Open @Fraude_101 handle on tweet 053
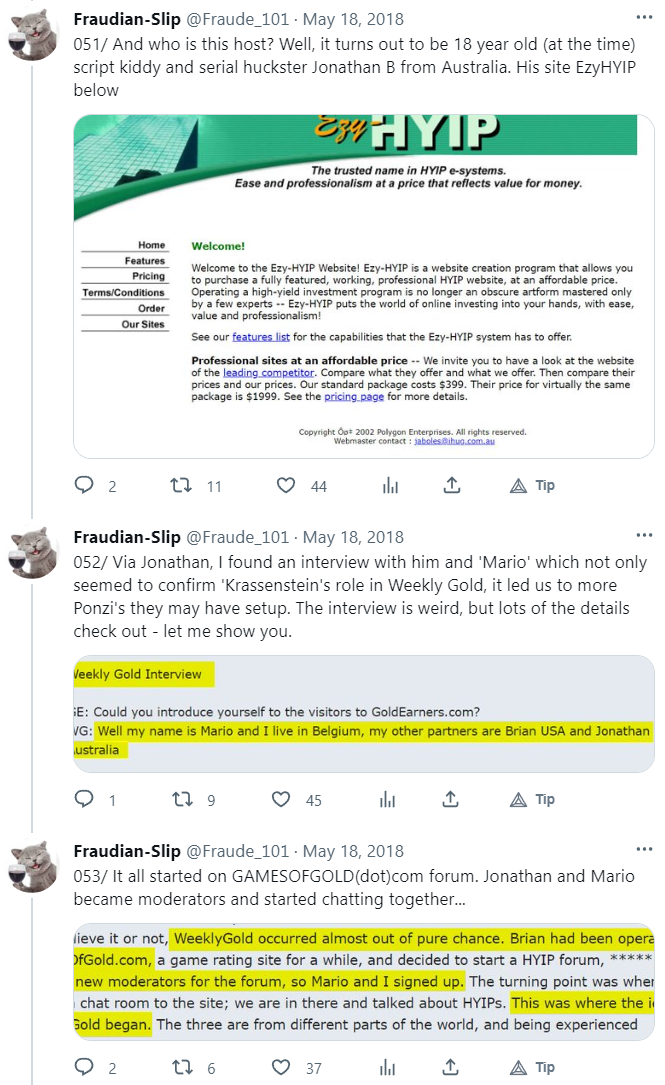 point(238,851)
